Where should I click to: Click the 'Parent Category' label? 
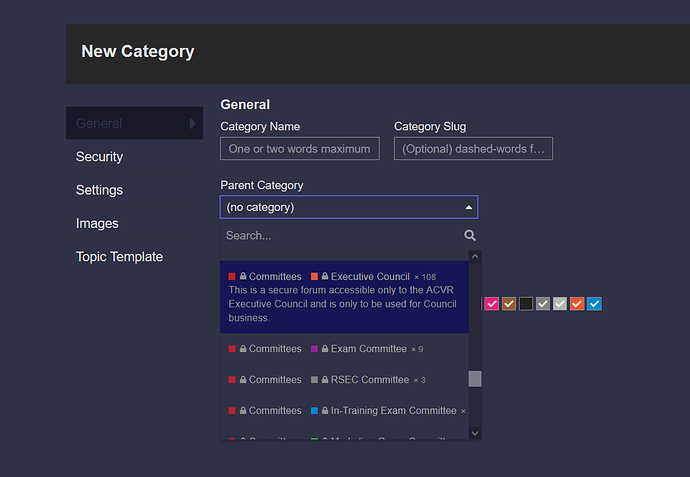pyautogui.click(x=262, y=185)
